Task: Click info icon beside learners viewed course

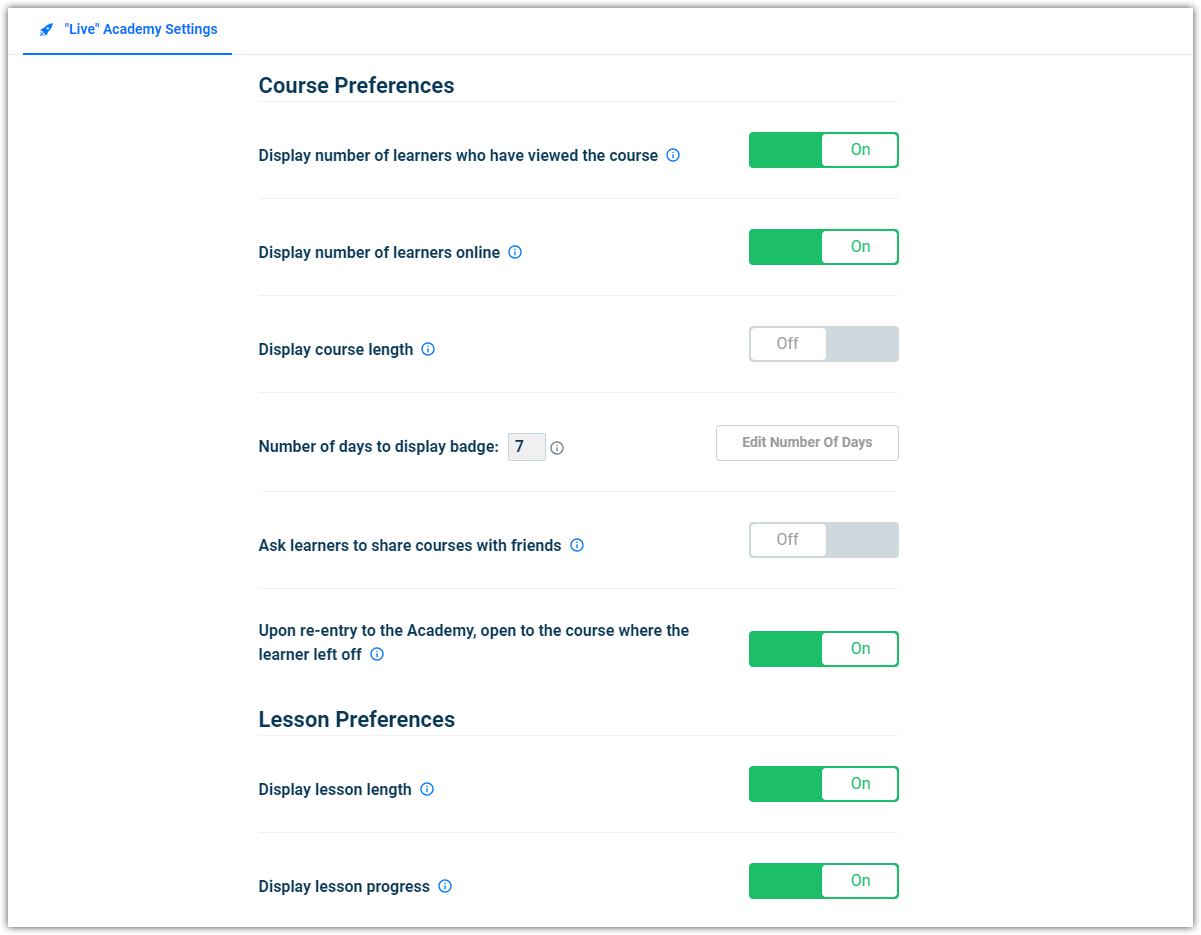Action: [x=673, y=155]
